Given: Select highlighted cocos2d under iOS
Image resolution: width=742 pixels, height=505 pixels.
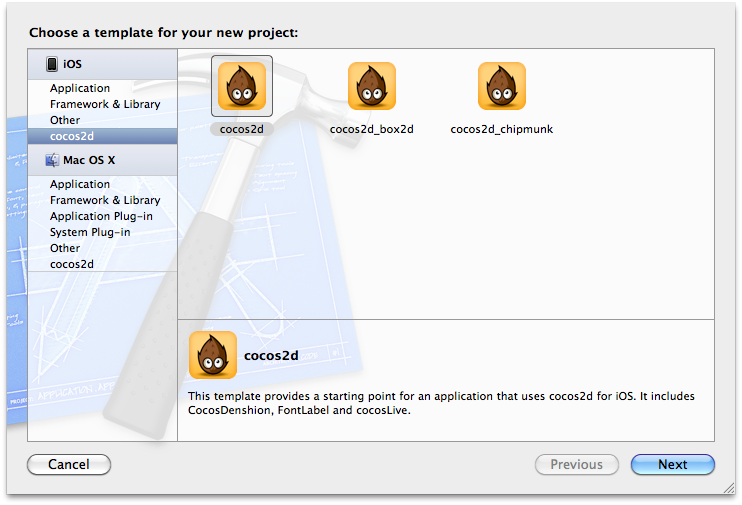Looking at the screenshot, I should pos(72,136).
